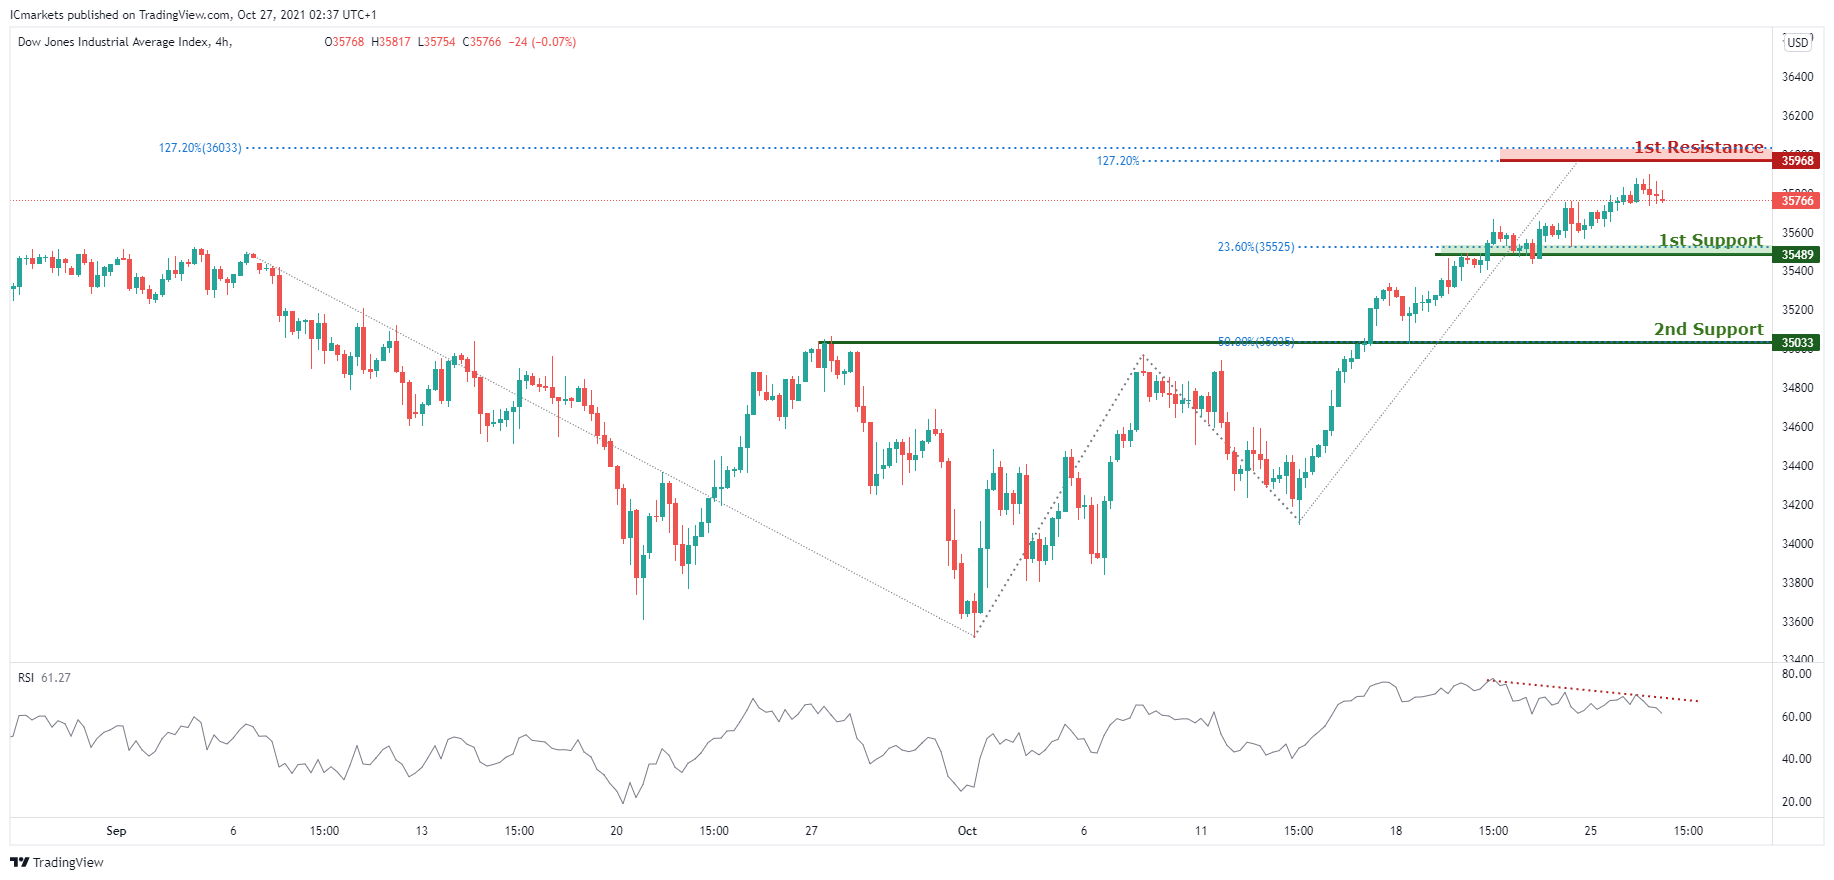
Task: Select the green 35489 support price tag
Action: 1796,255
